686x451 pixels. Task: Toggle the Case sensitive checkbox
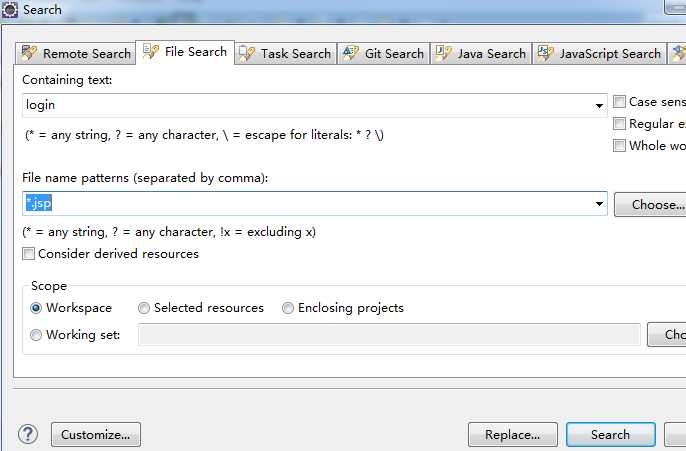click(x=620, y=102)
